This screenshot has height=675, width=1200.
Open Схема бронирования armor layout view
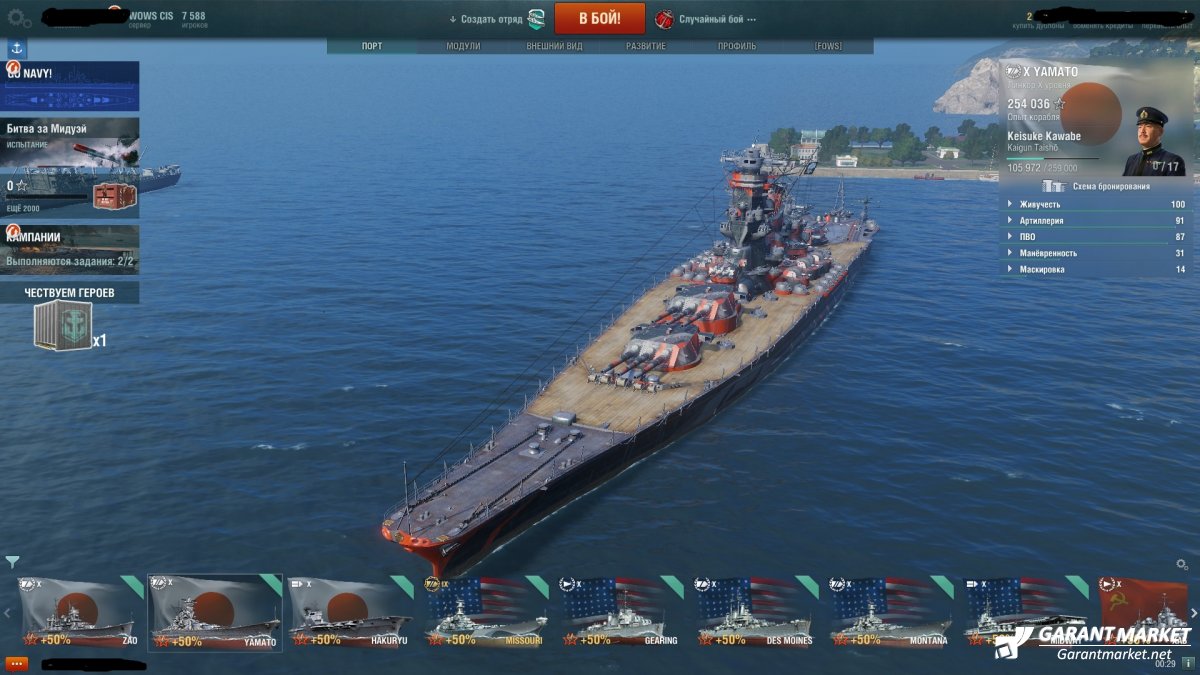(x=1096, y=186)
